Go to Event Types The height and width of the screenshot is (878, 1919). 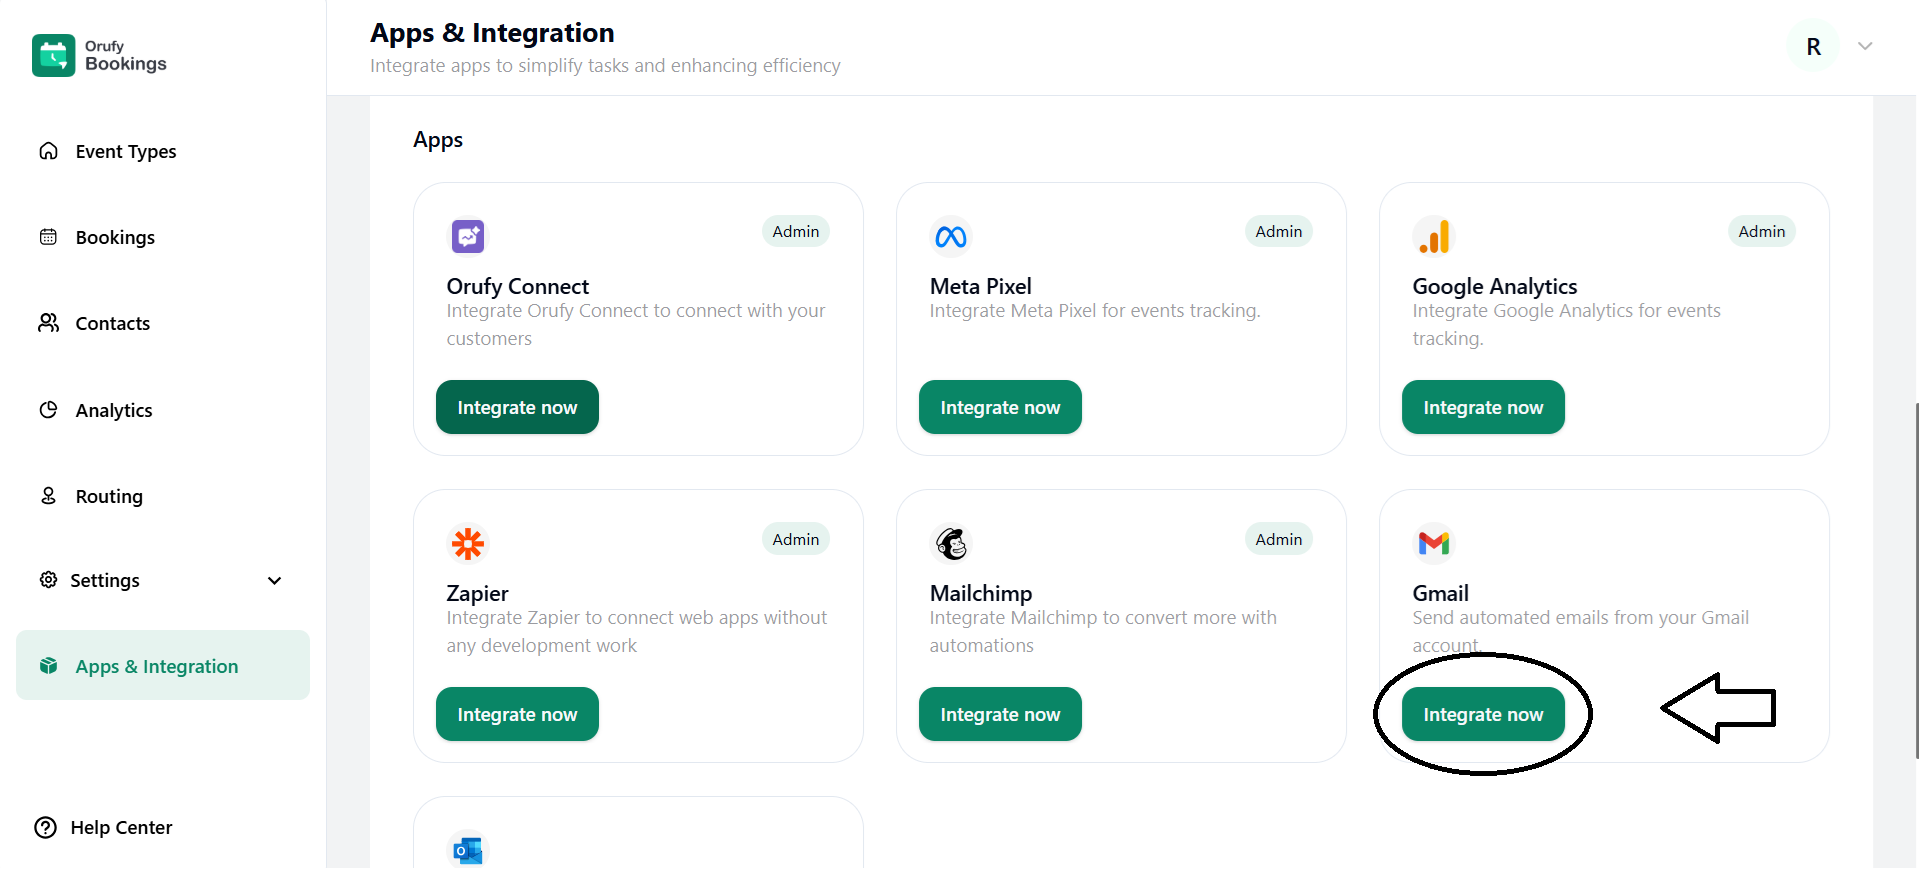pos(125,152)
